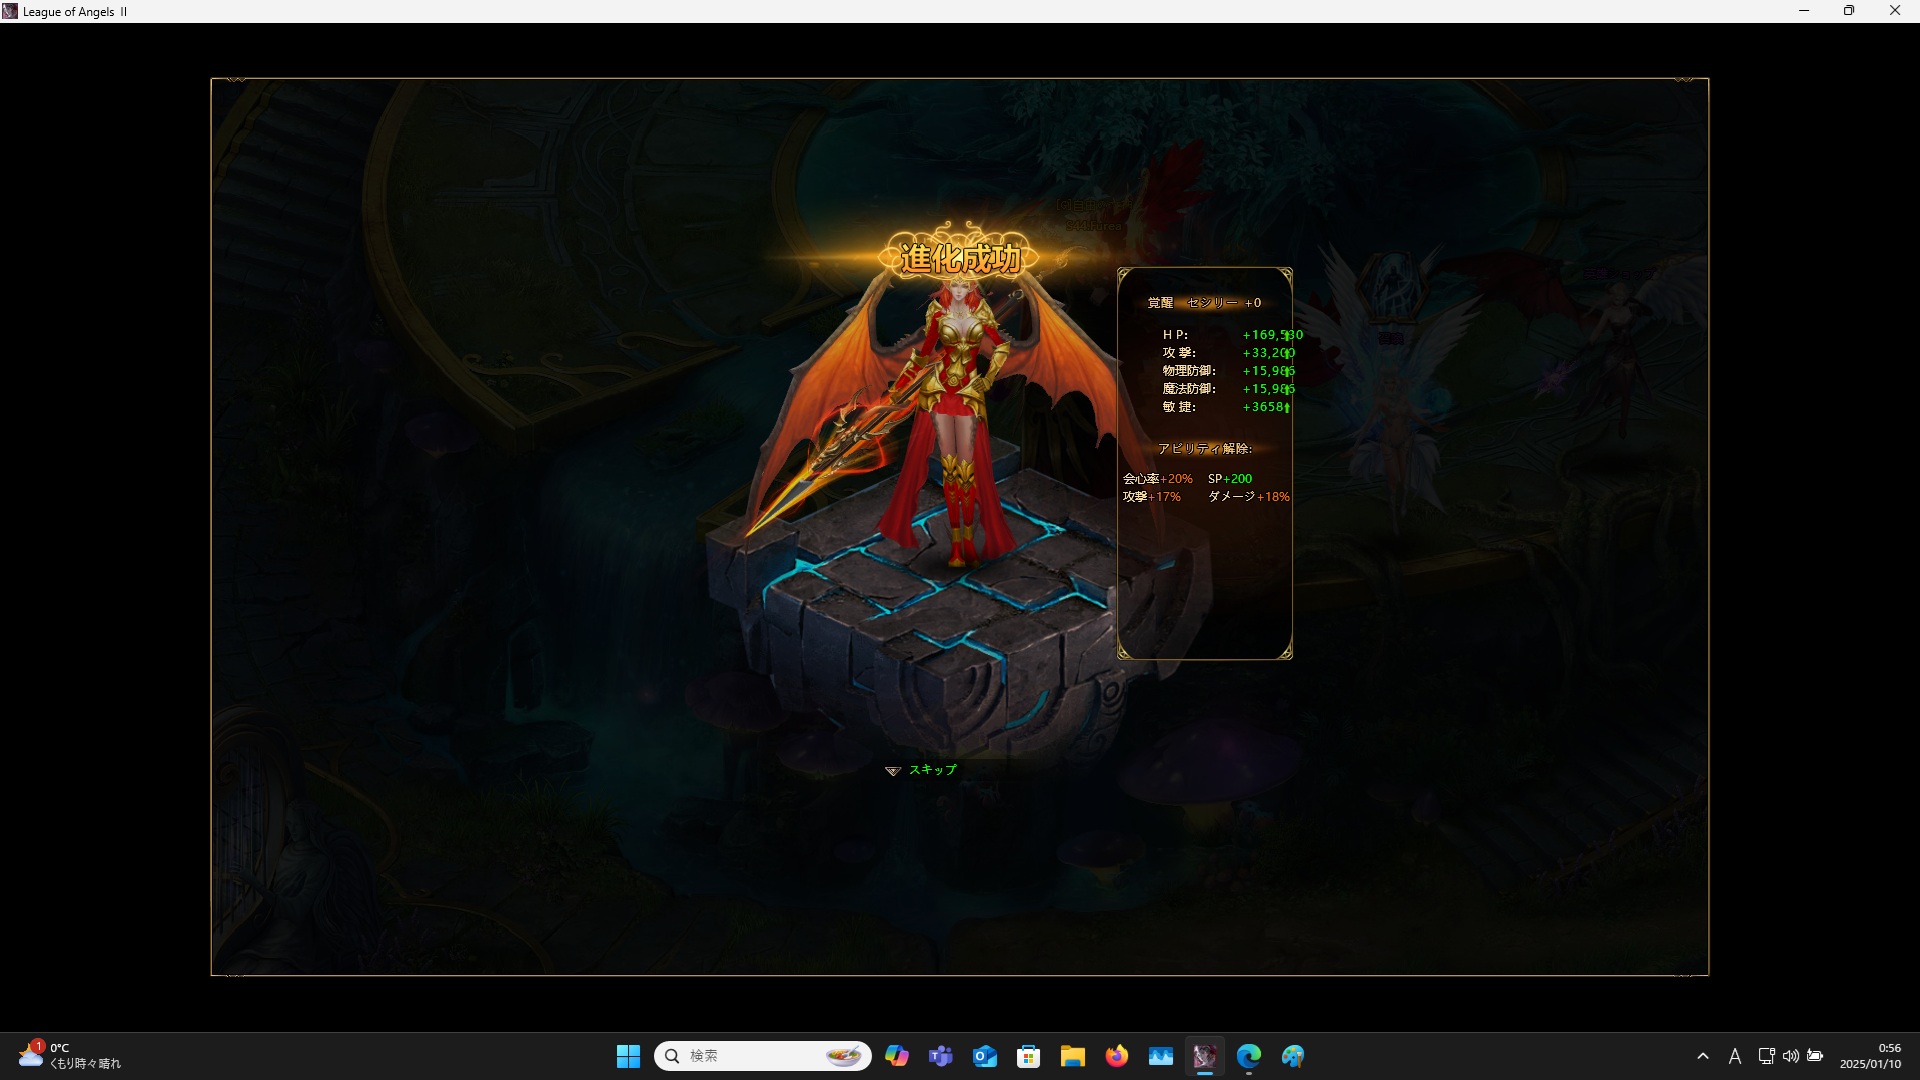
Task: Open Microsoft Store taskbar icon
Action: click(x=1029, y=1056)
